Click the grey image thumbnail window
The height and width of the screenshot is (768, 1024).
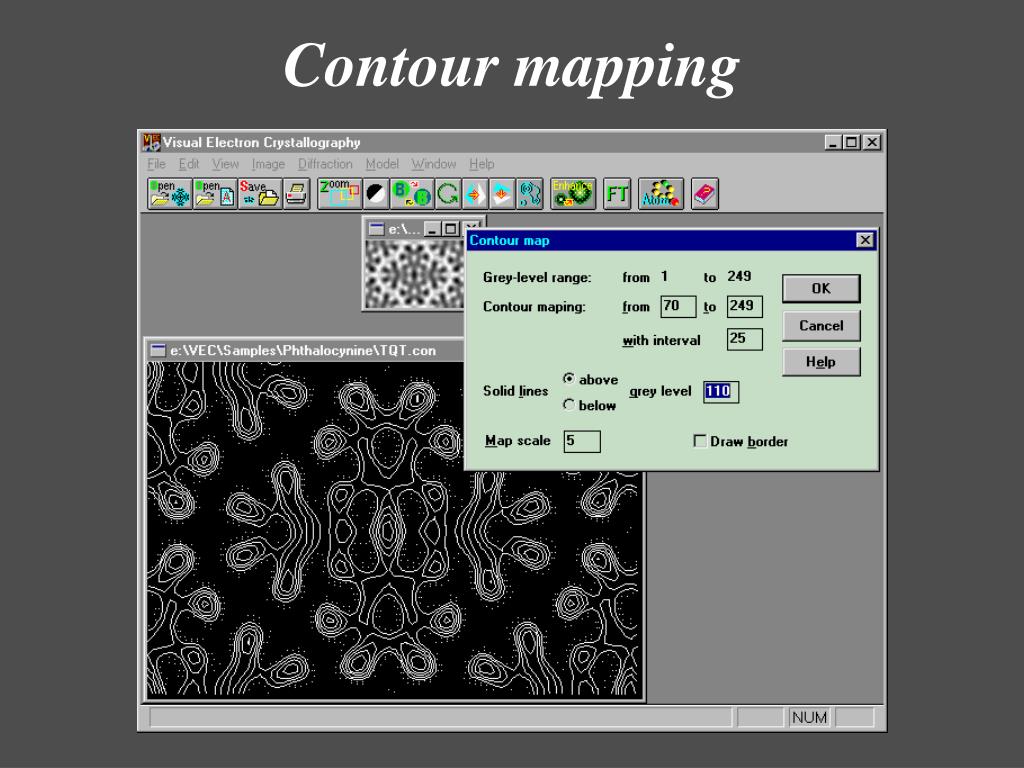coord(414,273)
